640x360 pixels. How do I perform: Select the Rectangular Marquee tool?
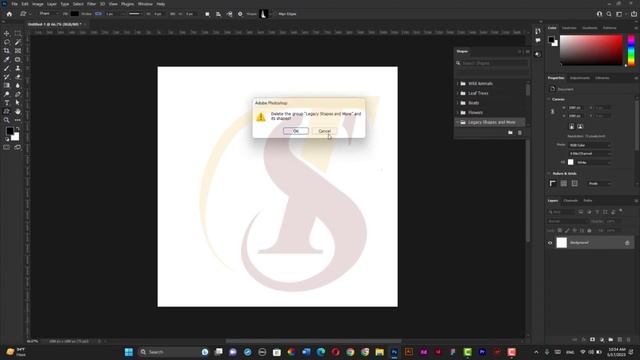point(18,33)
